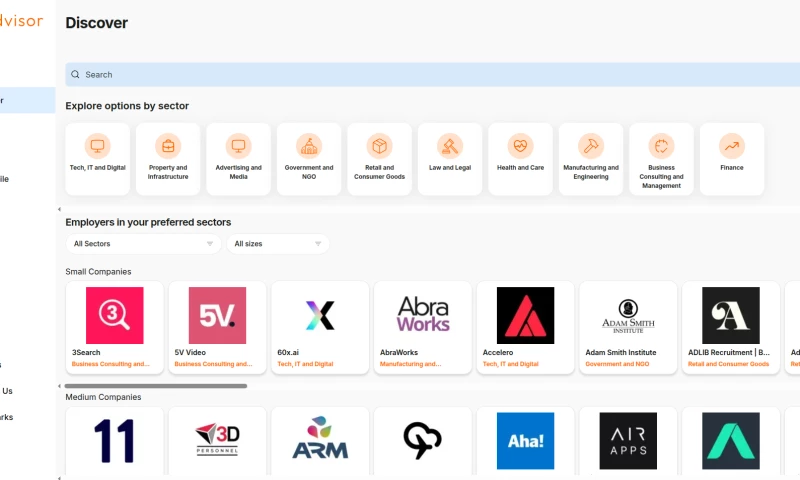The height and width of the screenshot is (480, 800).
Task: Click the left arrow of Small Companies scrollbar
Action: pyautogui.click(x=59, y=386)
